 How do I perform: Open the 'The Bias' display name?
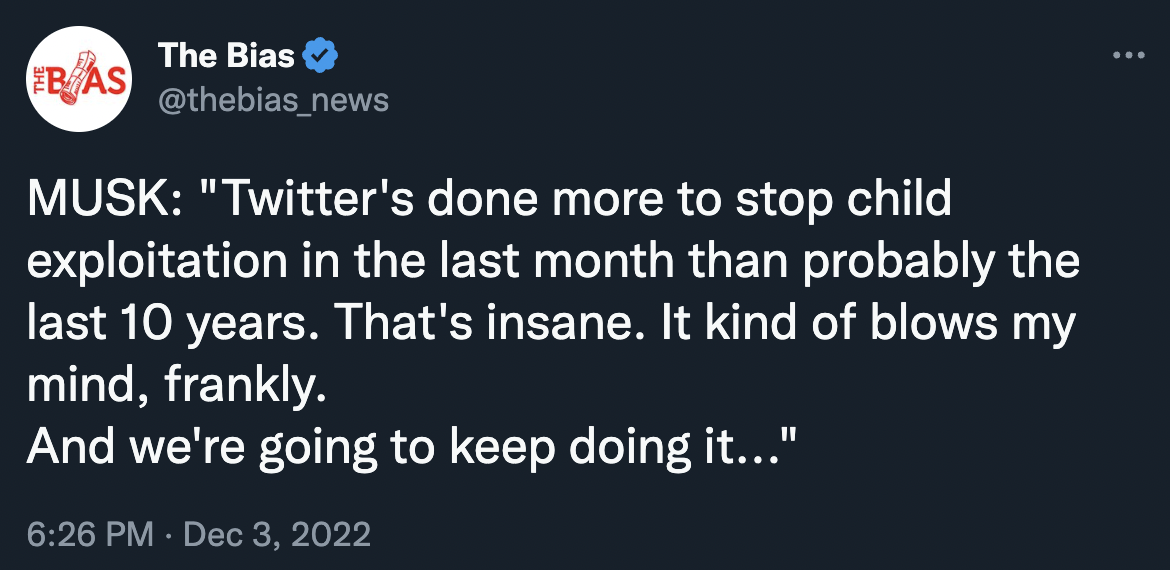226,55
